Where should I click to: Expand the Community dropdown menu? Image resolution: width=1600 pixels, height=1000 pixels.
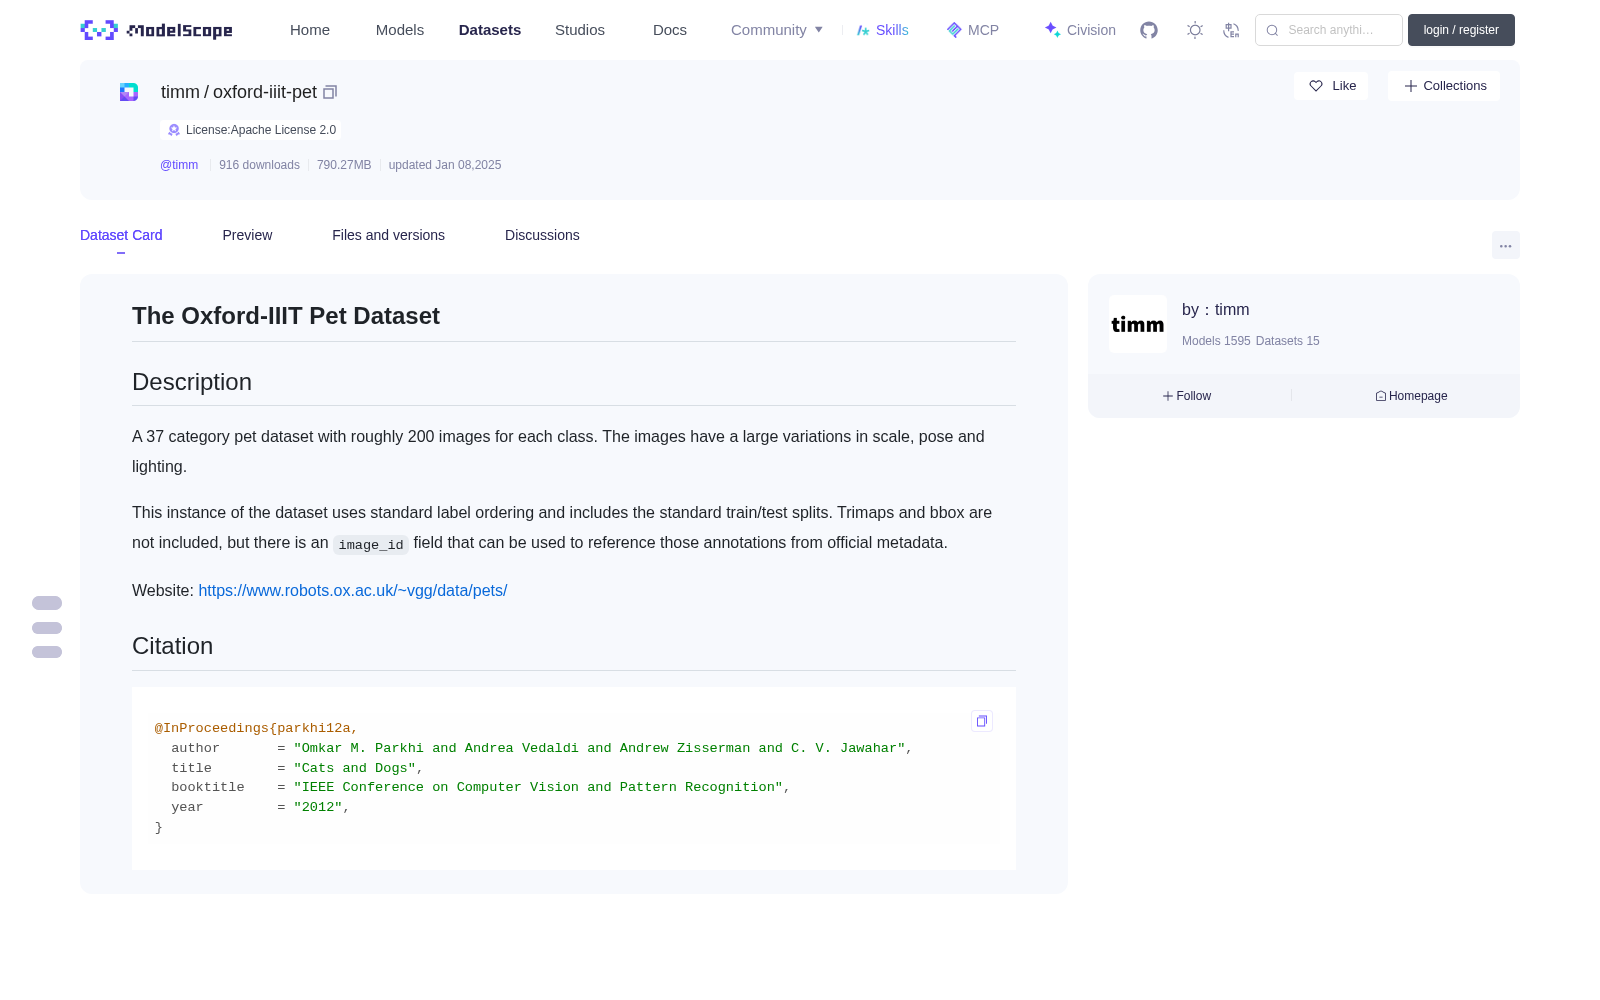[777, 30]
